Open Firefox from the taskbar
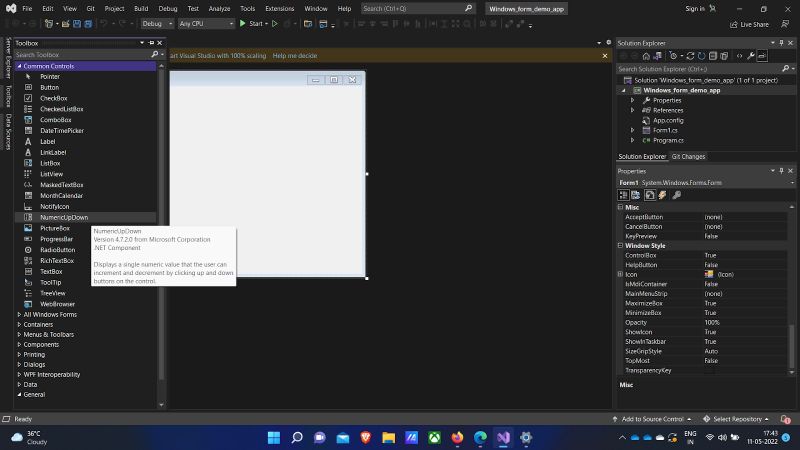Image resolution: width=800 pixels, height=450 pixels. 457,437
